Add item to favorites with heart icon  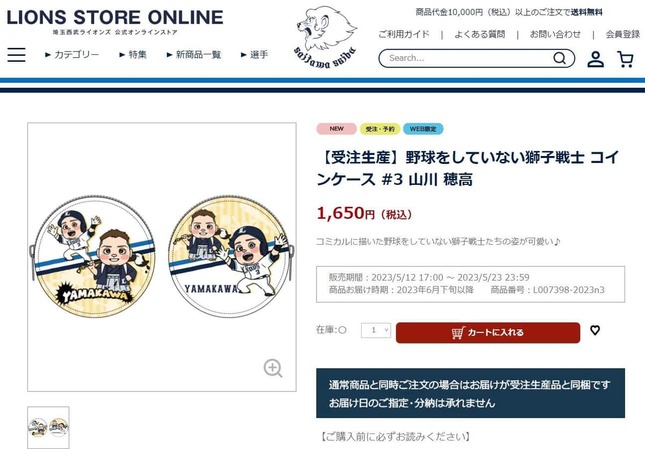(x=595, y=330)
